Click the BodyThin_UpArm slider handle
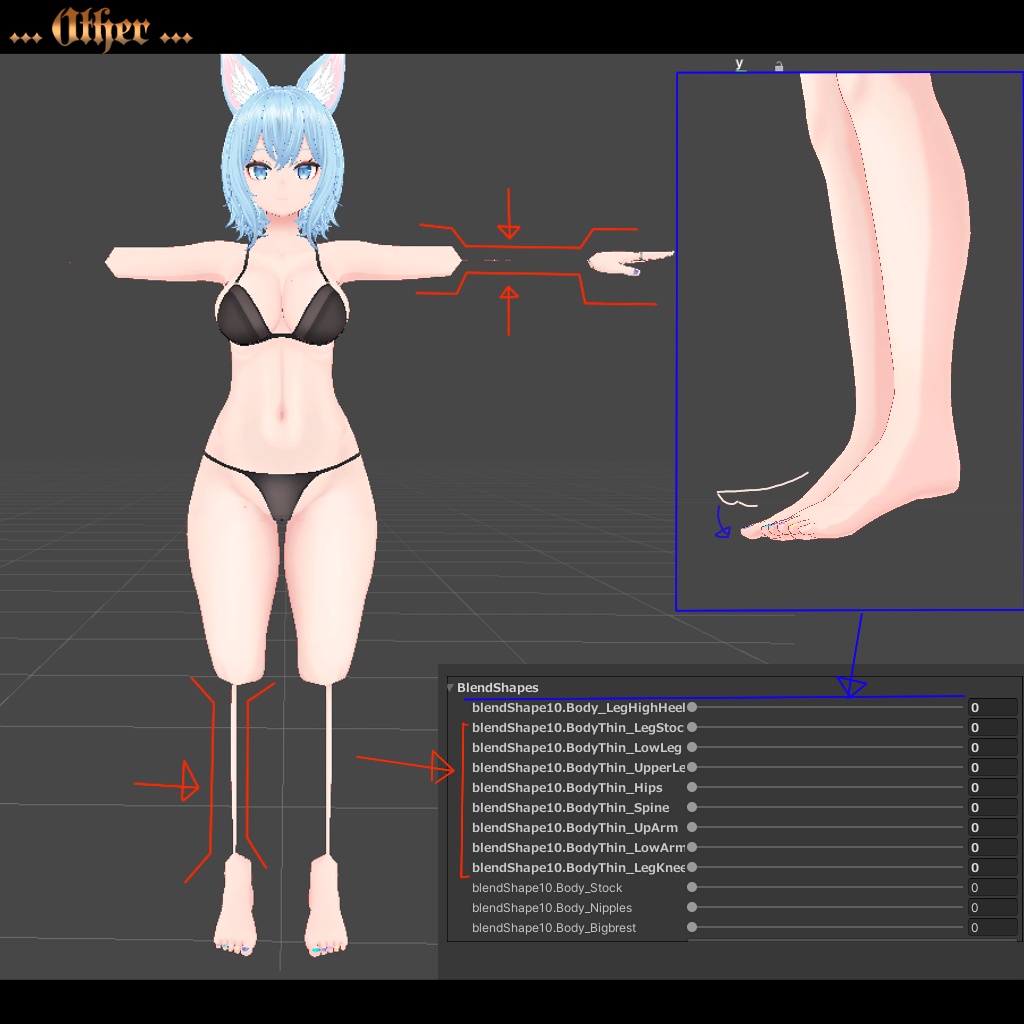 pyautogui.click(x=691, y=827)
